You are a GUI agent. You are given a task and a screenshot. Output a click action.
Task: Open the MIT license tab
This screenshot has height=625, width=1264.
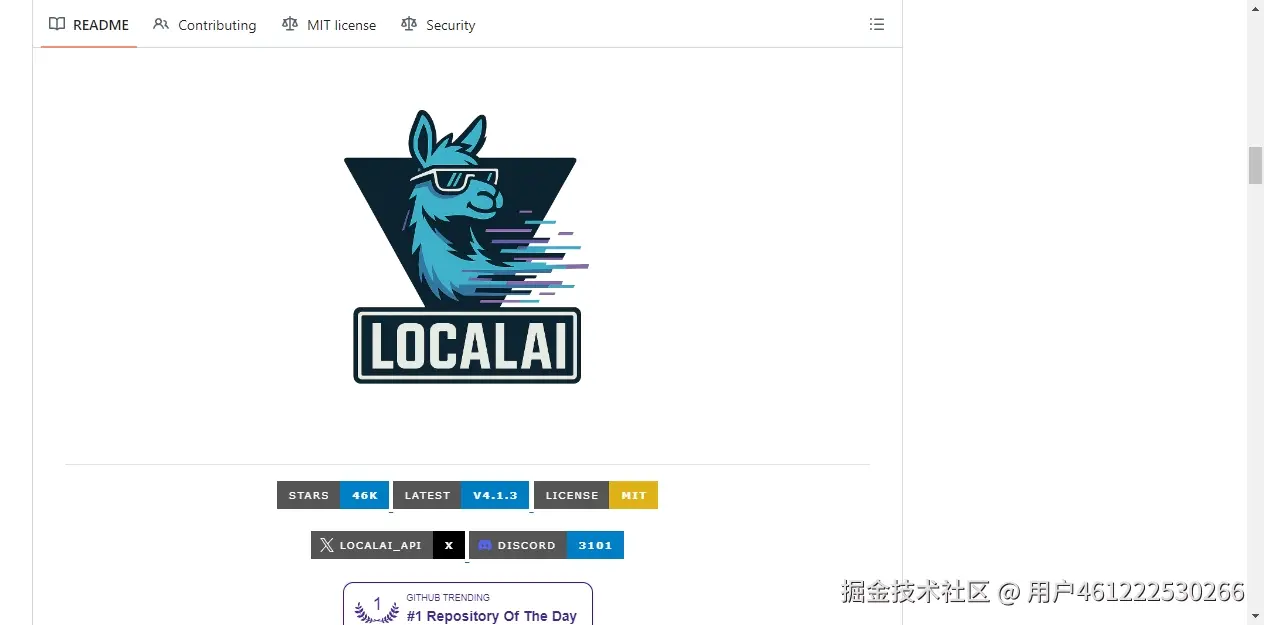[329, 25]
